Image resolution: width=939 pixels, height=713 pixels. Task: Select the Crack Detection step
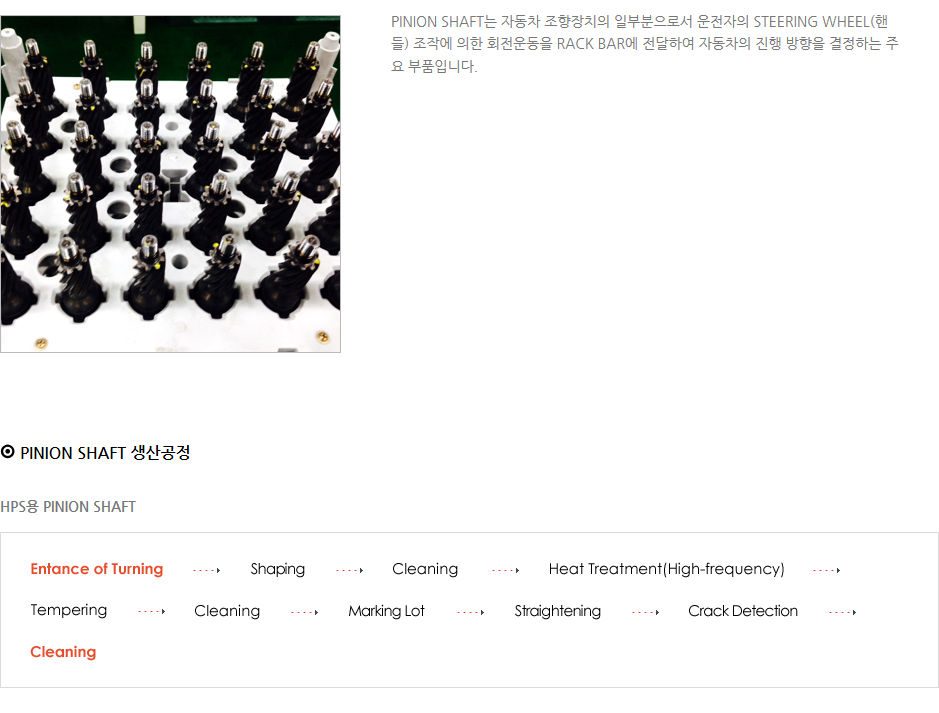coord(743,611)
